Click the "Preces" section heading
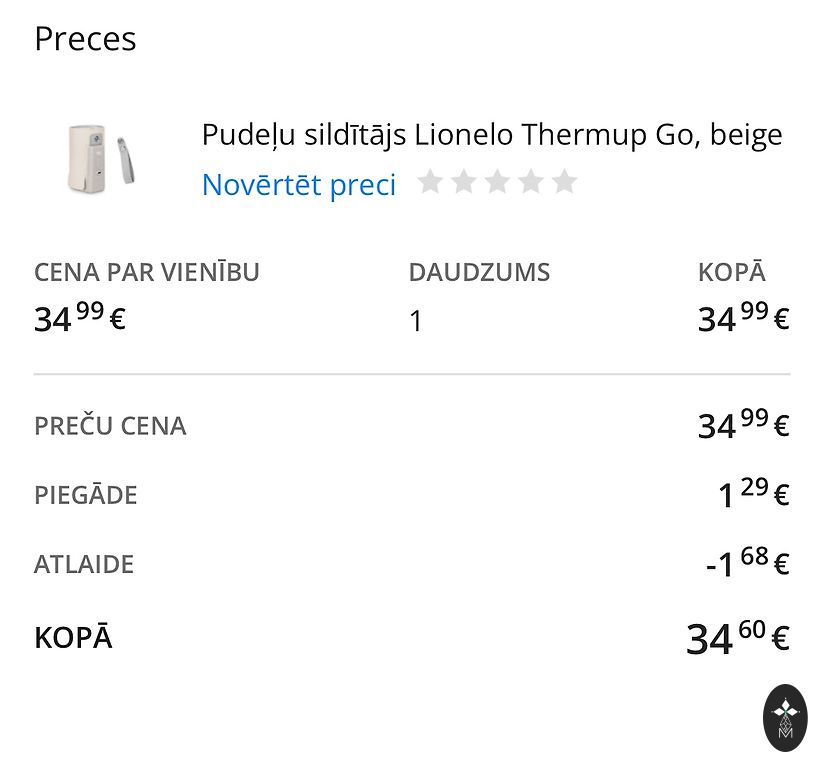This screenshot has height=768, width=824. click(85, 39)
